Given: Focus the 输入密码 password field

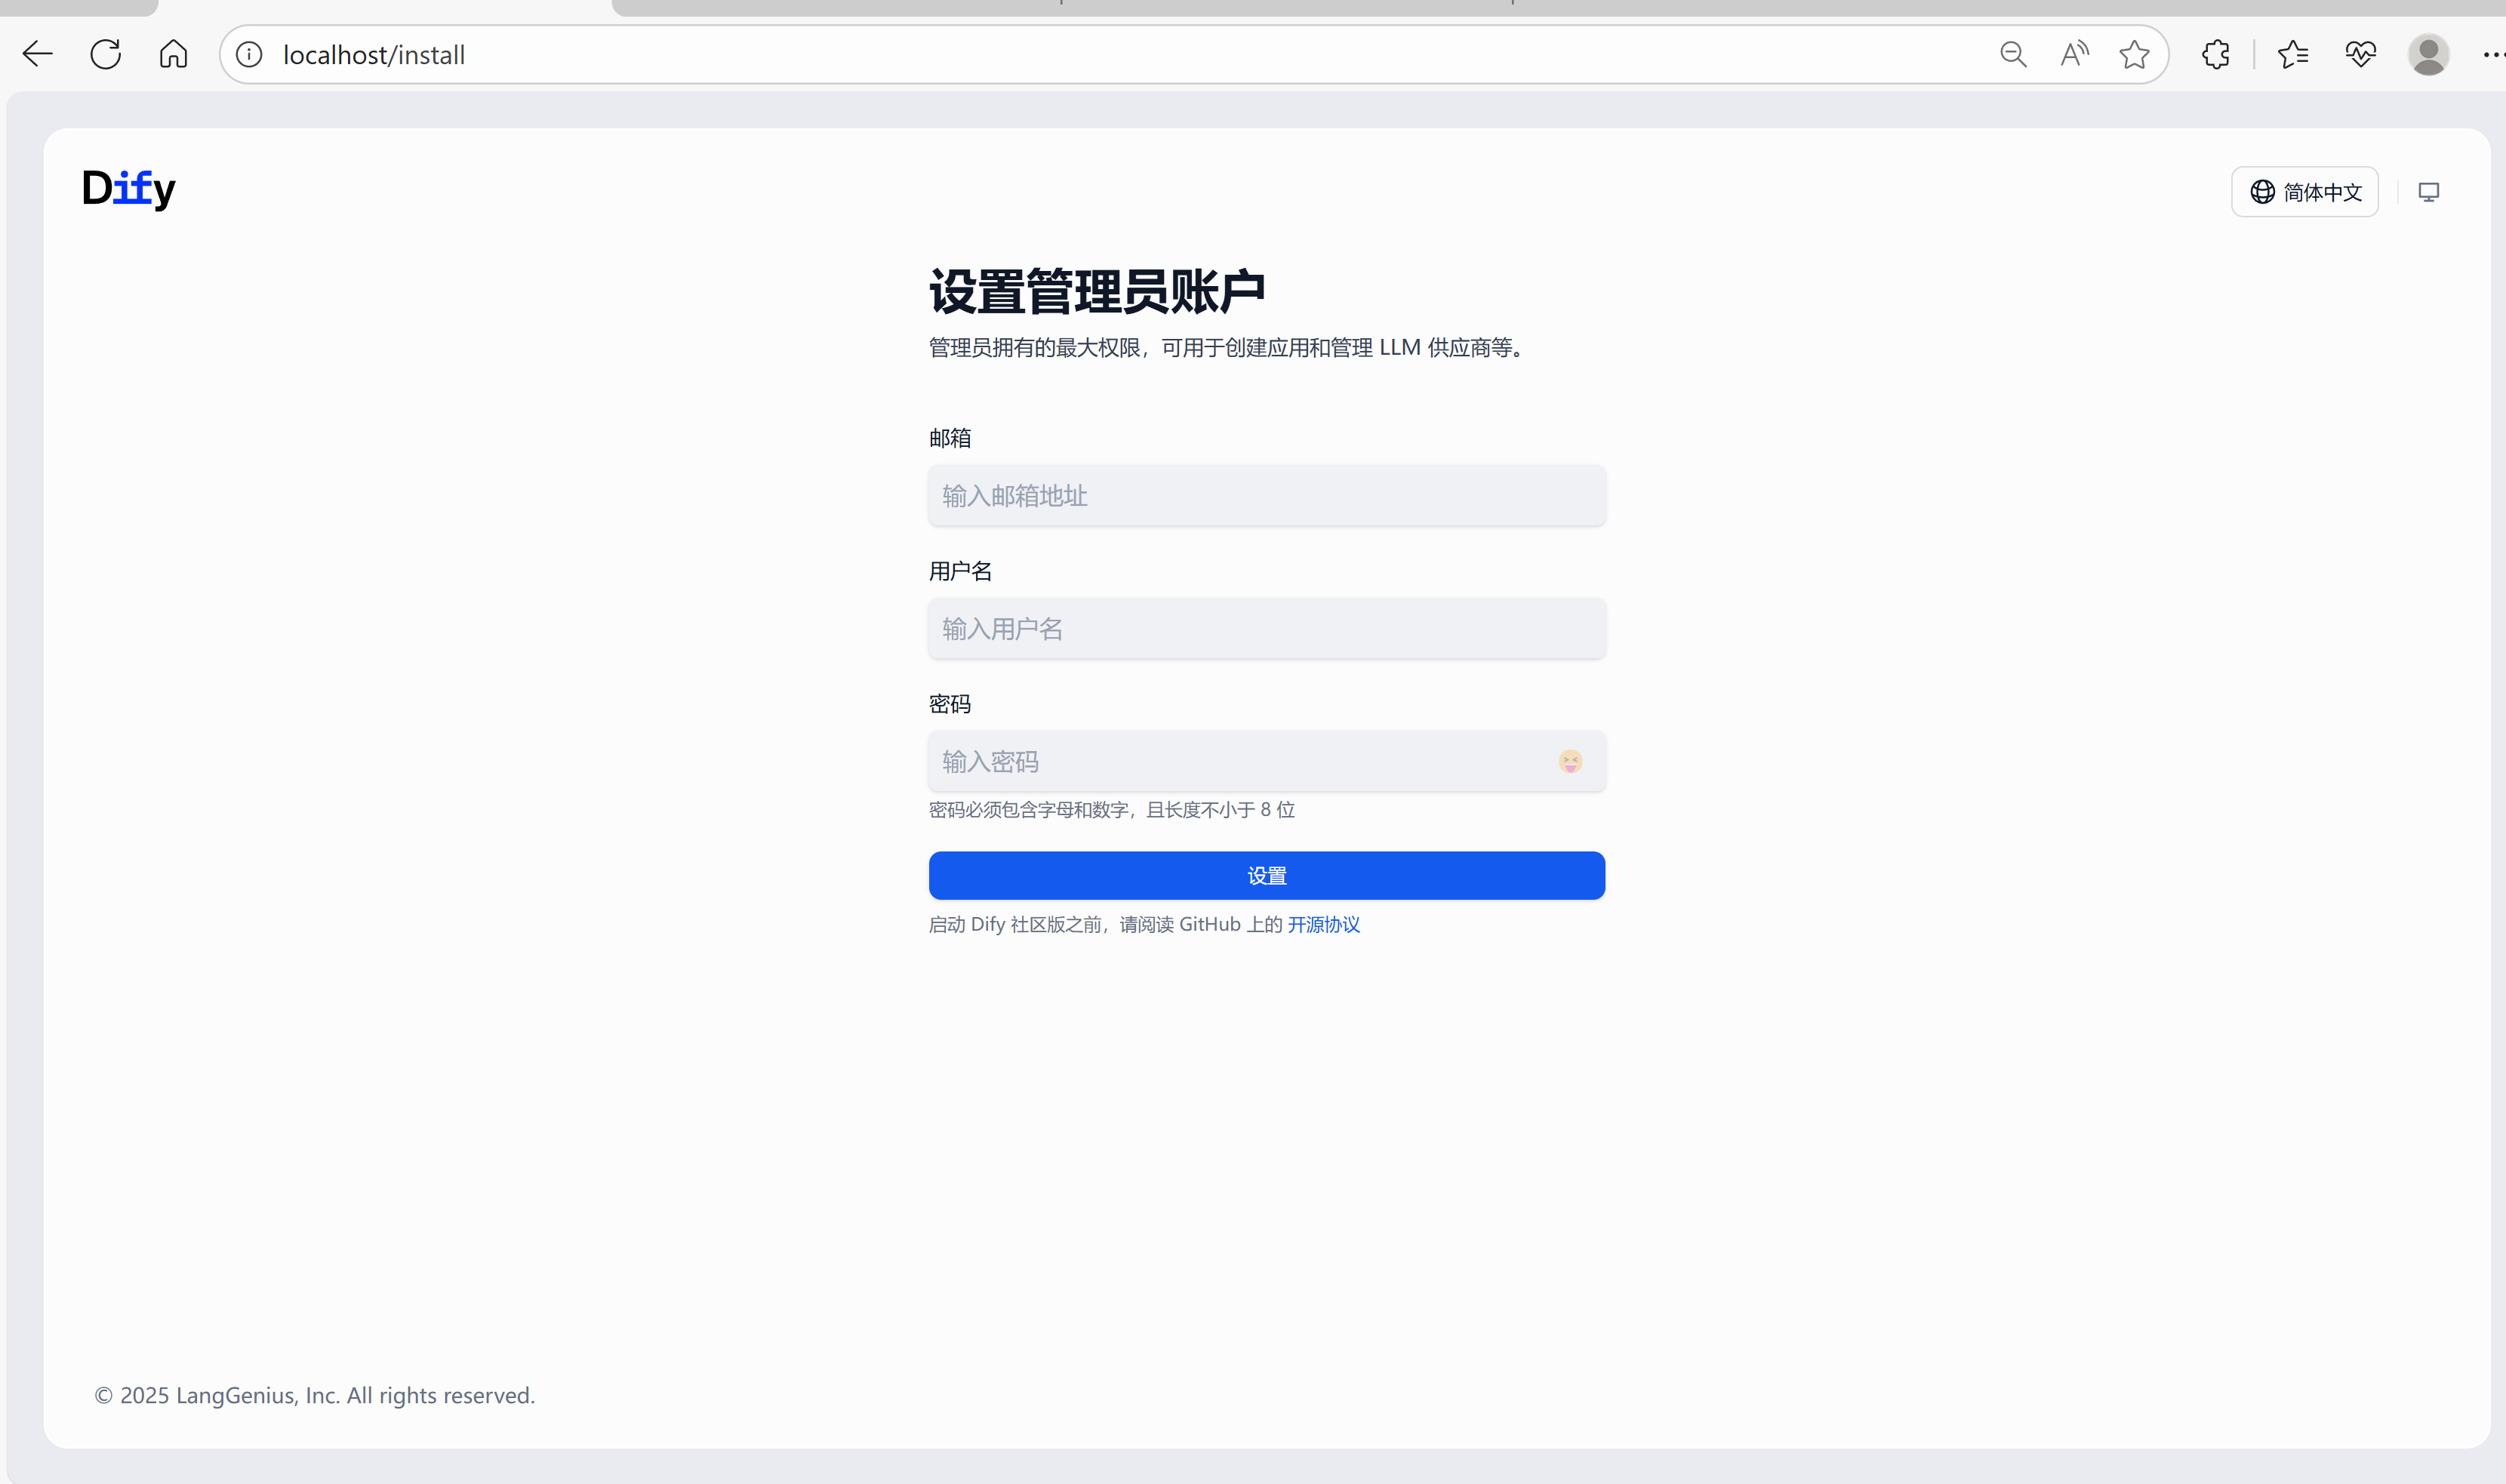Looking at the screenshot, I should (1267, 762).
